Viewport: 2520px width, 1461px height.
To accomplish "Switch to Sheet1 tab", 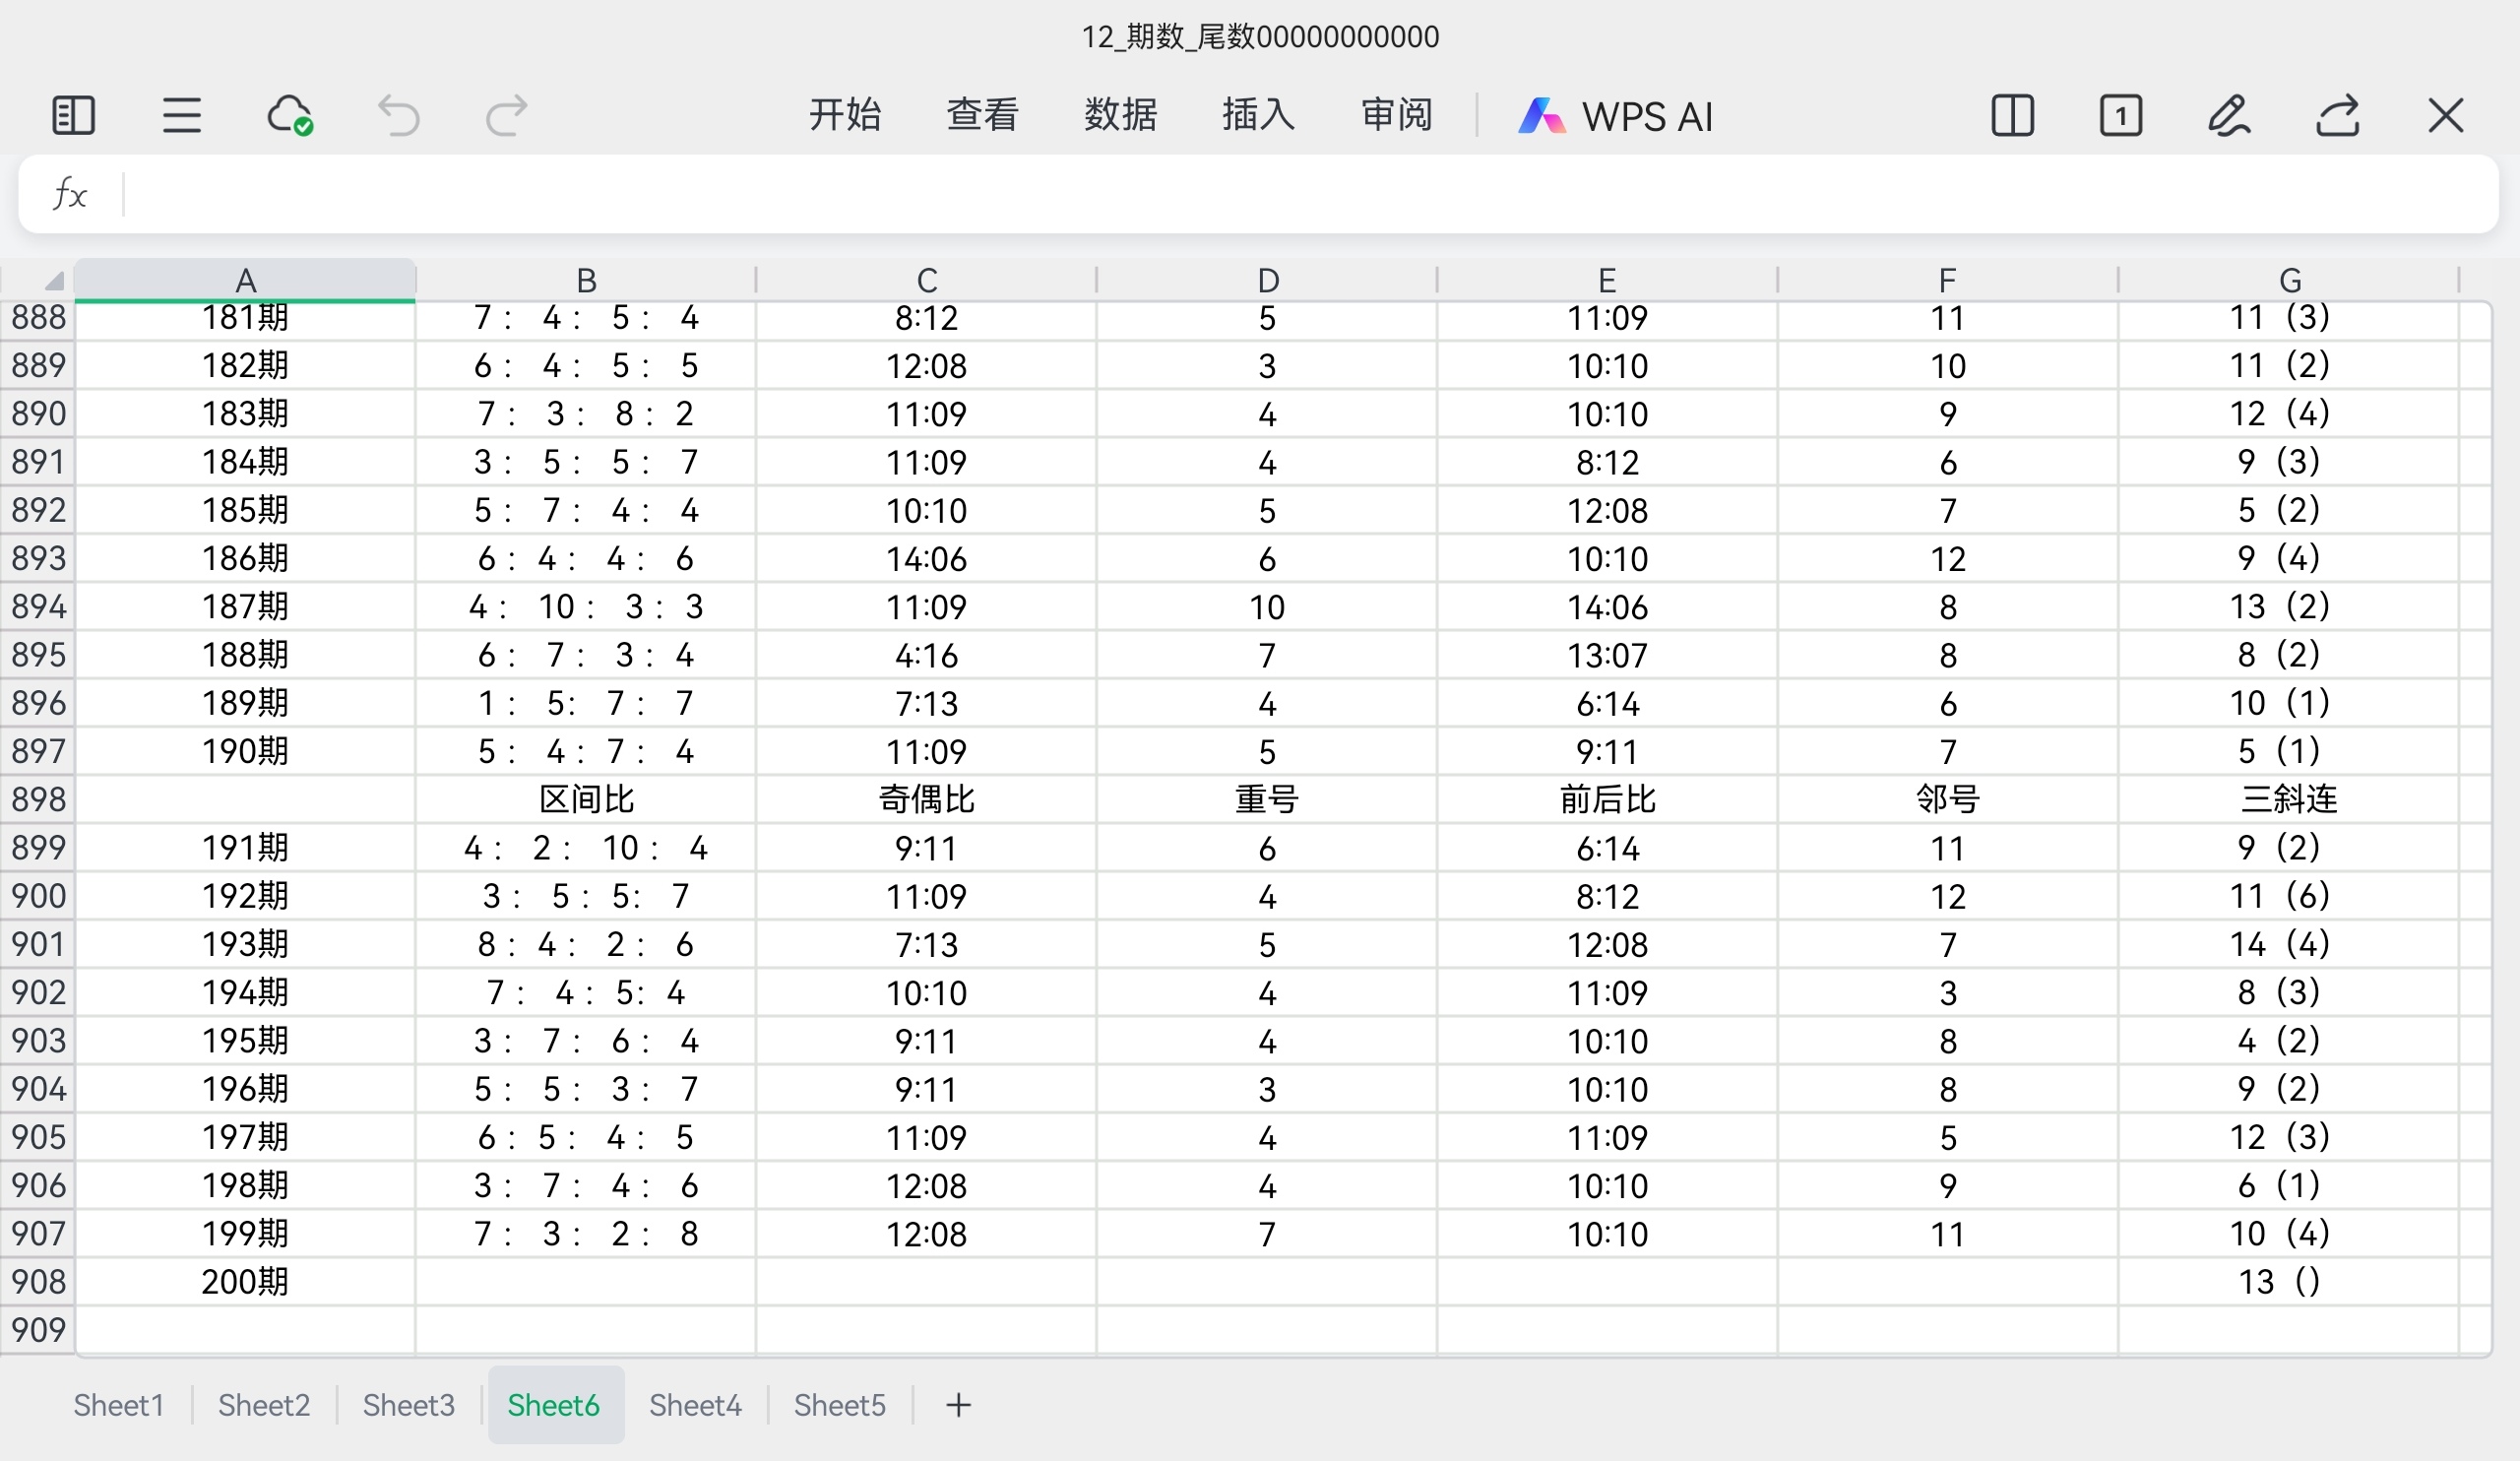I will (x=118, y=1405).
